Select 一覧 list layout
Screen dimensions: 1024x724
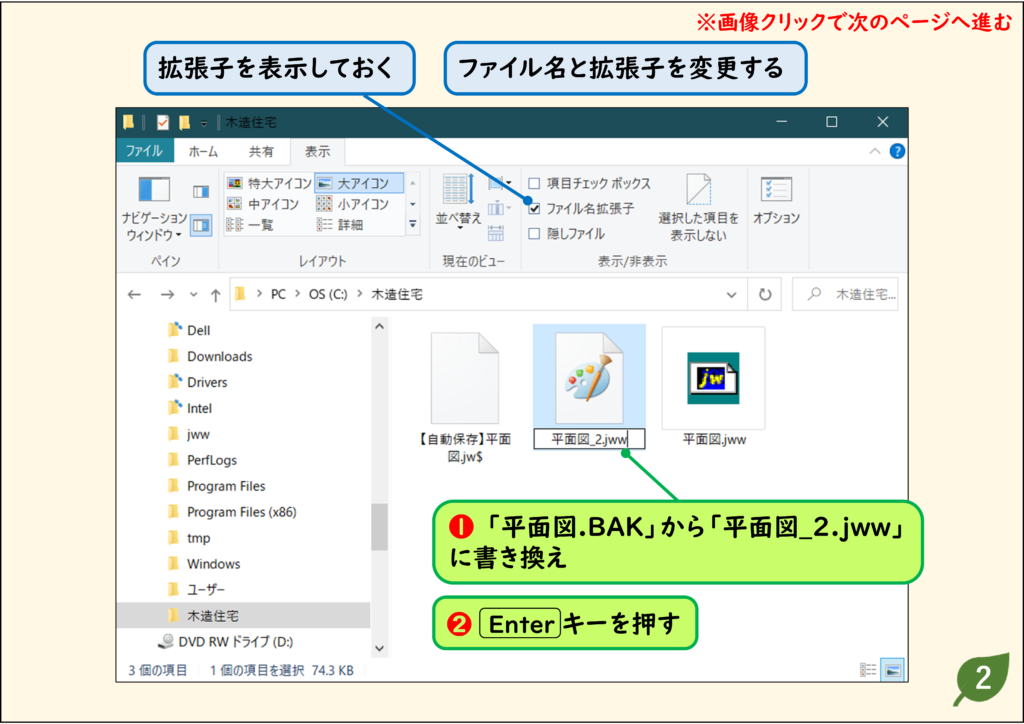250,225
